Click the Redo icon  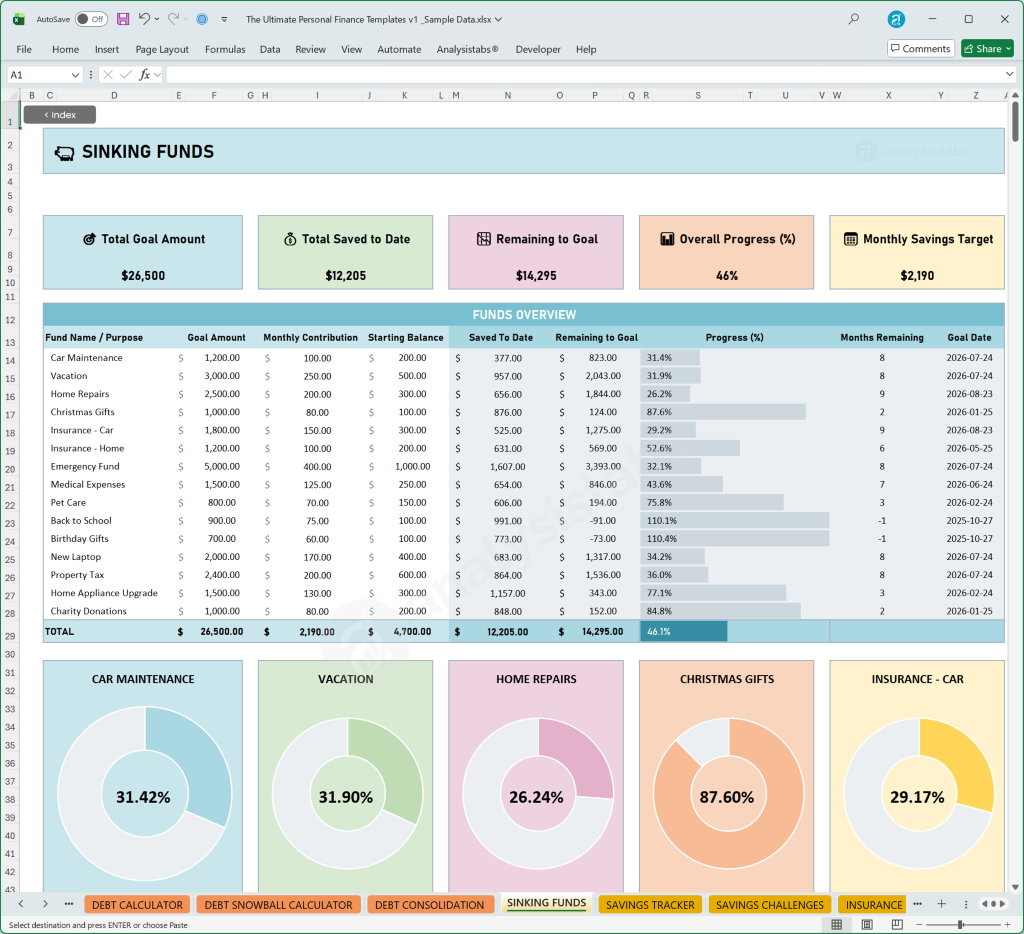pyautogui.click(x=174, y=19)
